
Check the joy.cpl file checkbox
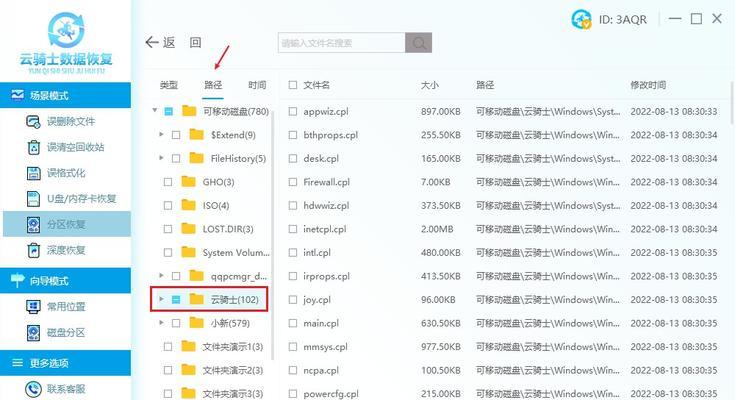point(293,300)
